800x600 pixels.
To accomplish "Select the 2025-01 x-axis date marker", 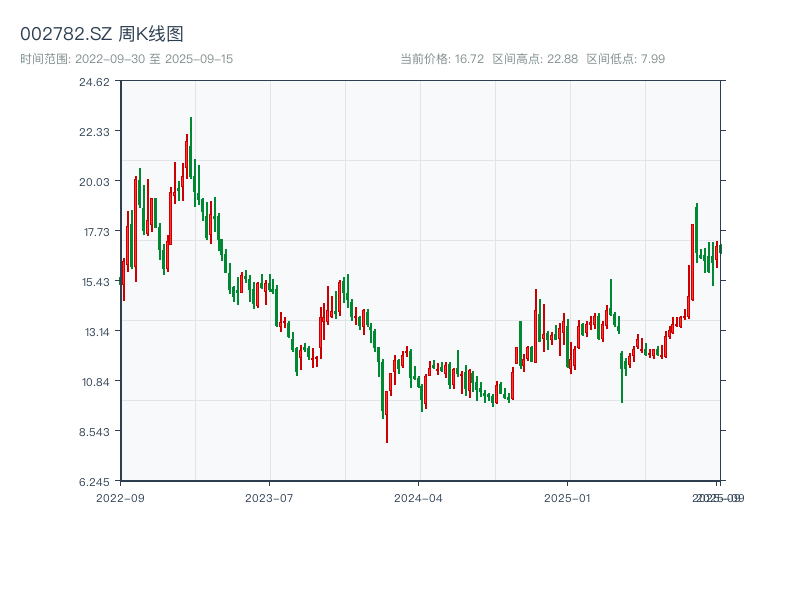I will point(568,497).
